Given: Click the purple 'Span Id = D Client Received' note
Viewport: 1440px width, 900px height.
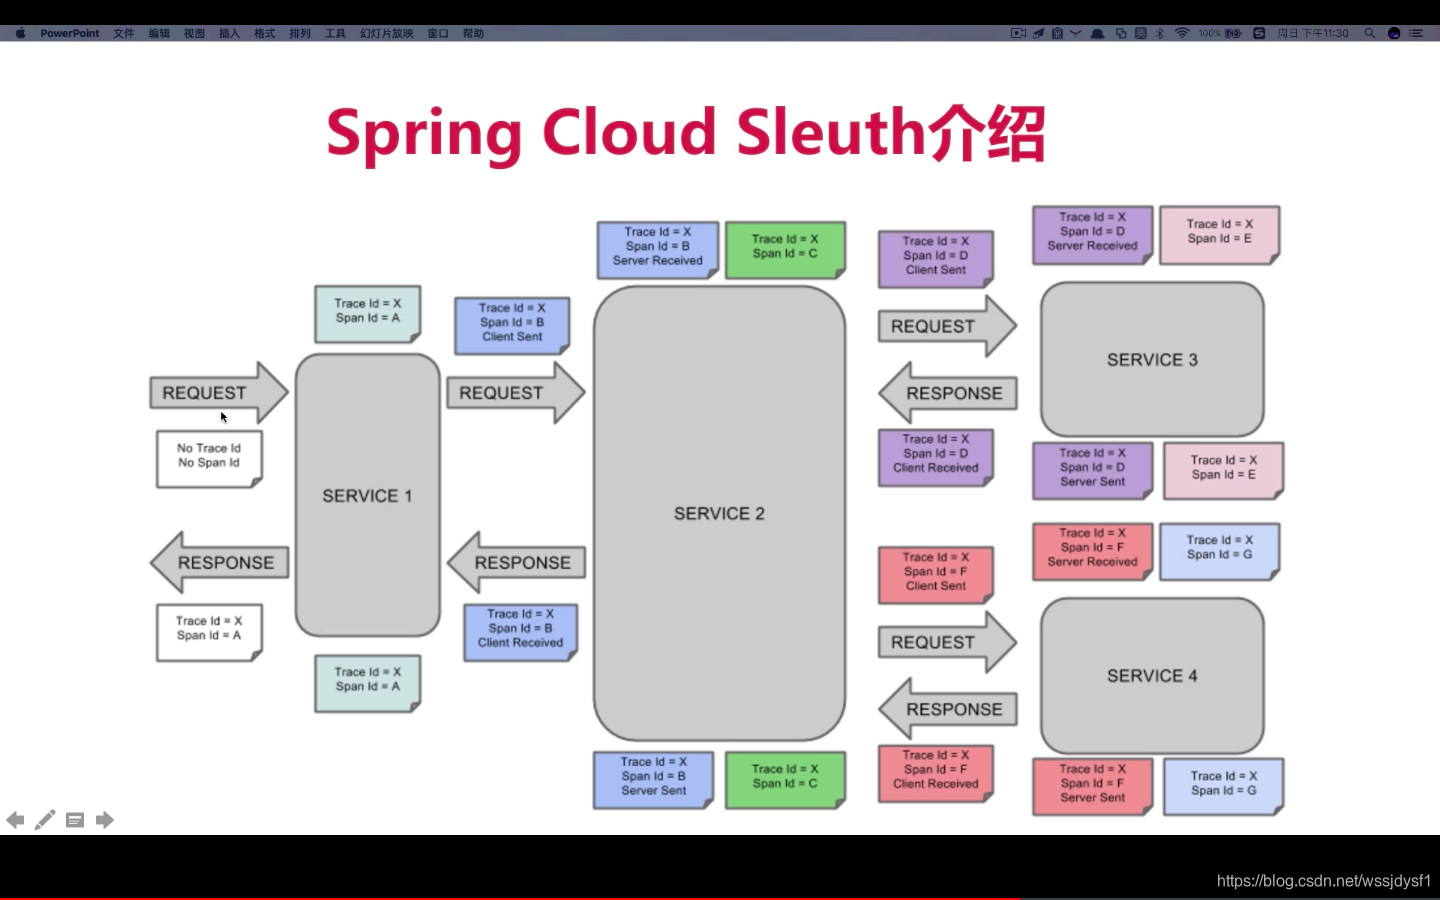Looking at the screenshot, I should (x=936, y=457).
